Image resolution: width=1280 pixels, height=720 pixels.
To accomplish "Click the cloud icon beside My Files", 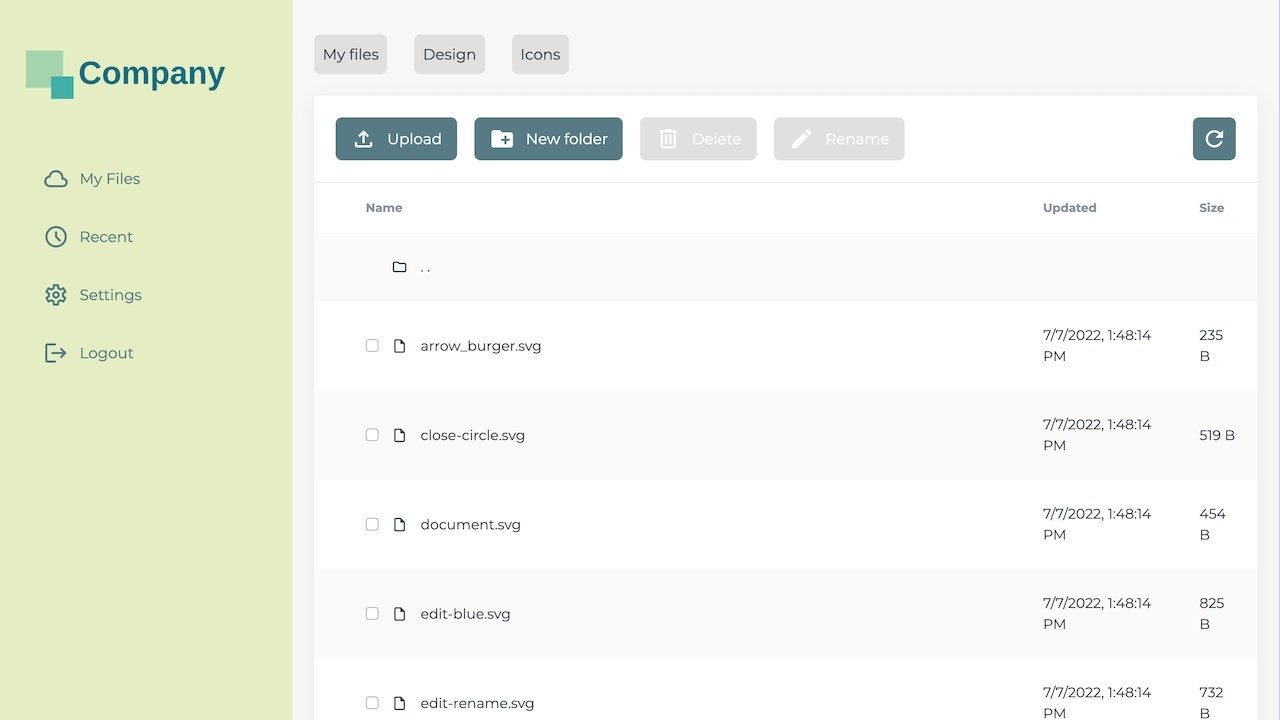I will (x=56, y=179).
